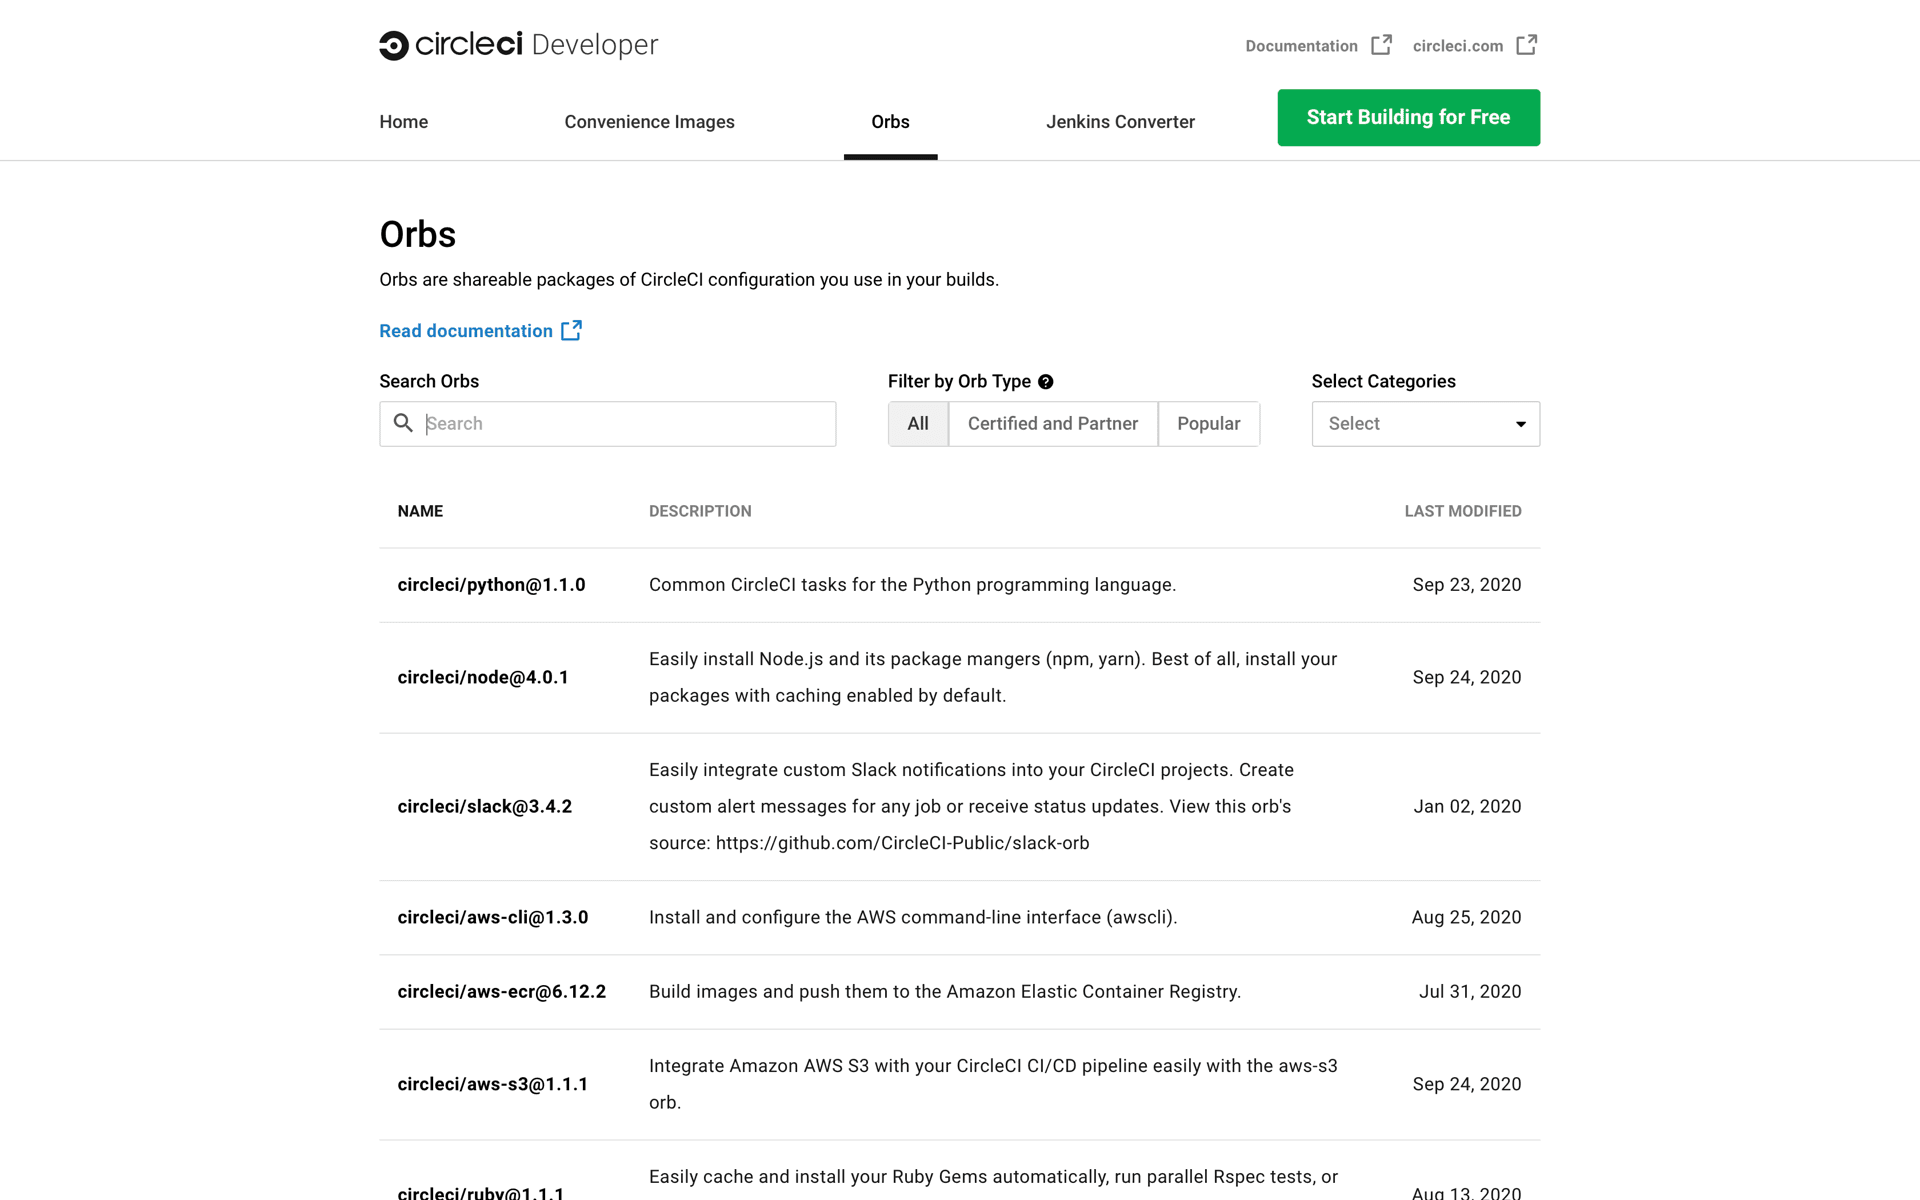
Task: Open the circleci/ruby@1.1.1 orb
Action: (x=481, y=1192)
